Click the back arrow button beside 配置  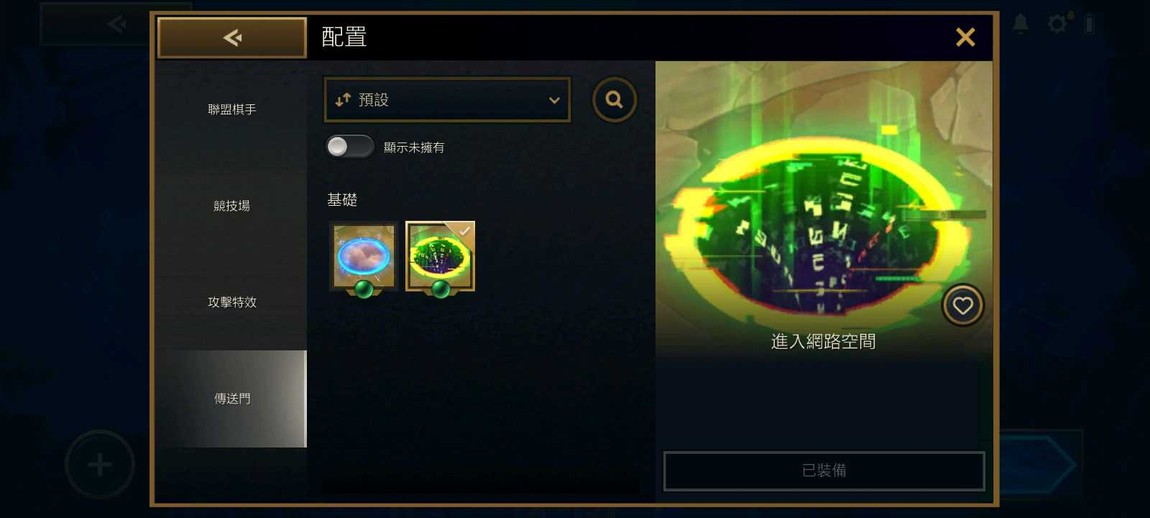[232, 38]
